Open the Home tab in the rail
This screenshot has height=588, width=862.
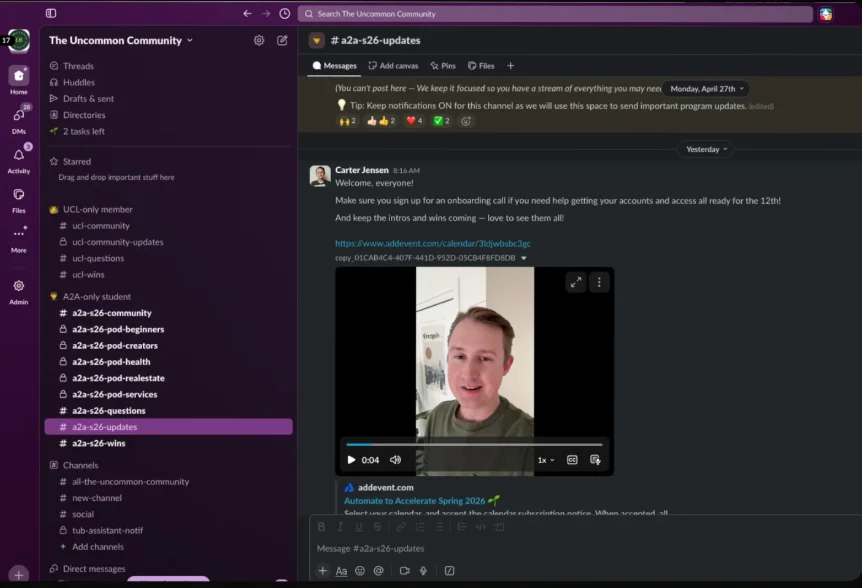[x=19, y=80]
